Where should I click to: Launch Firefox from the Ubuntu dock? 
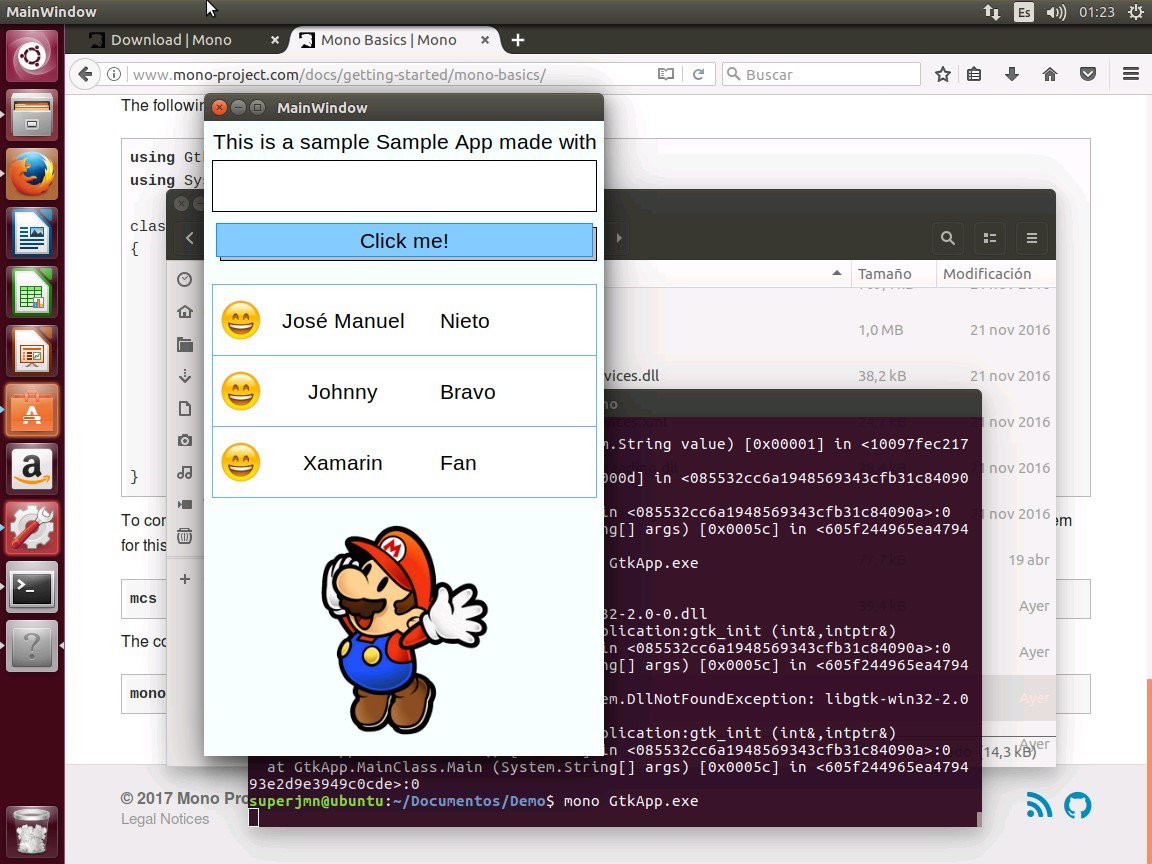coord(32,174)
